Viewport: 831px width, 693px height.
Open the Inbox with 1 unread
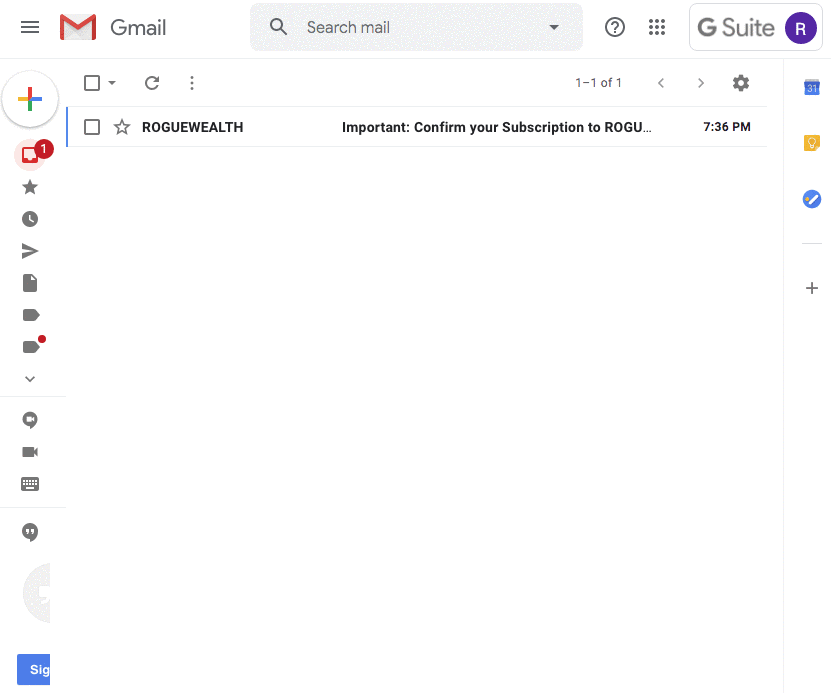32,154
